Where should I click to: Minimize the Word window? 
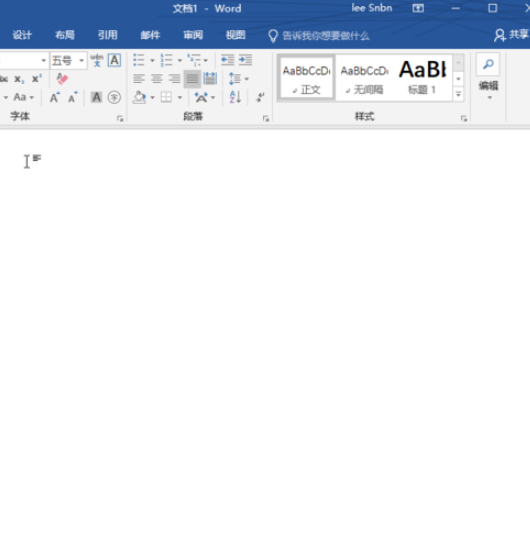[455, 8]
